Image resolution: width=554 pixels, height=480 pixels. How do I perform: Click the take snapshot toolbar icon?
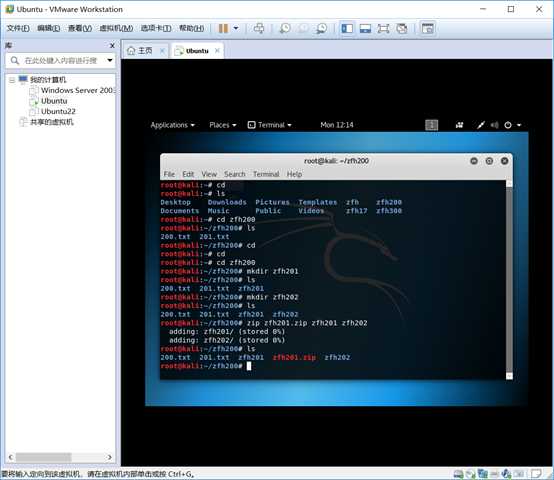(x=285, y=28)
